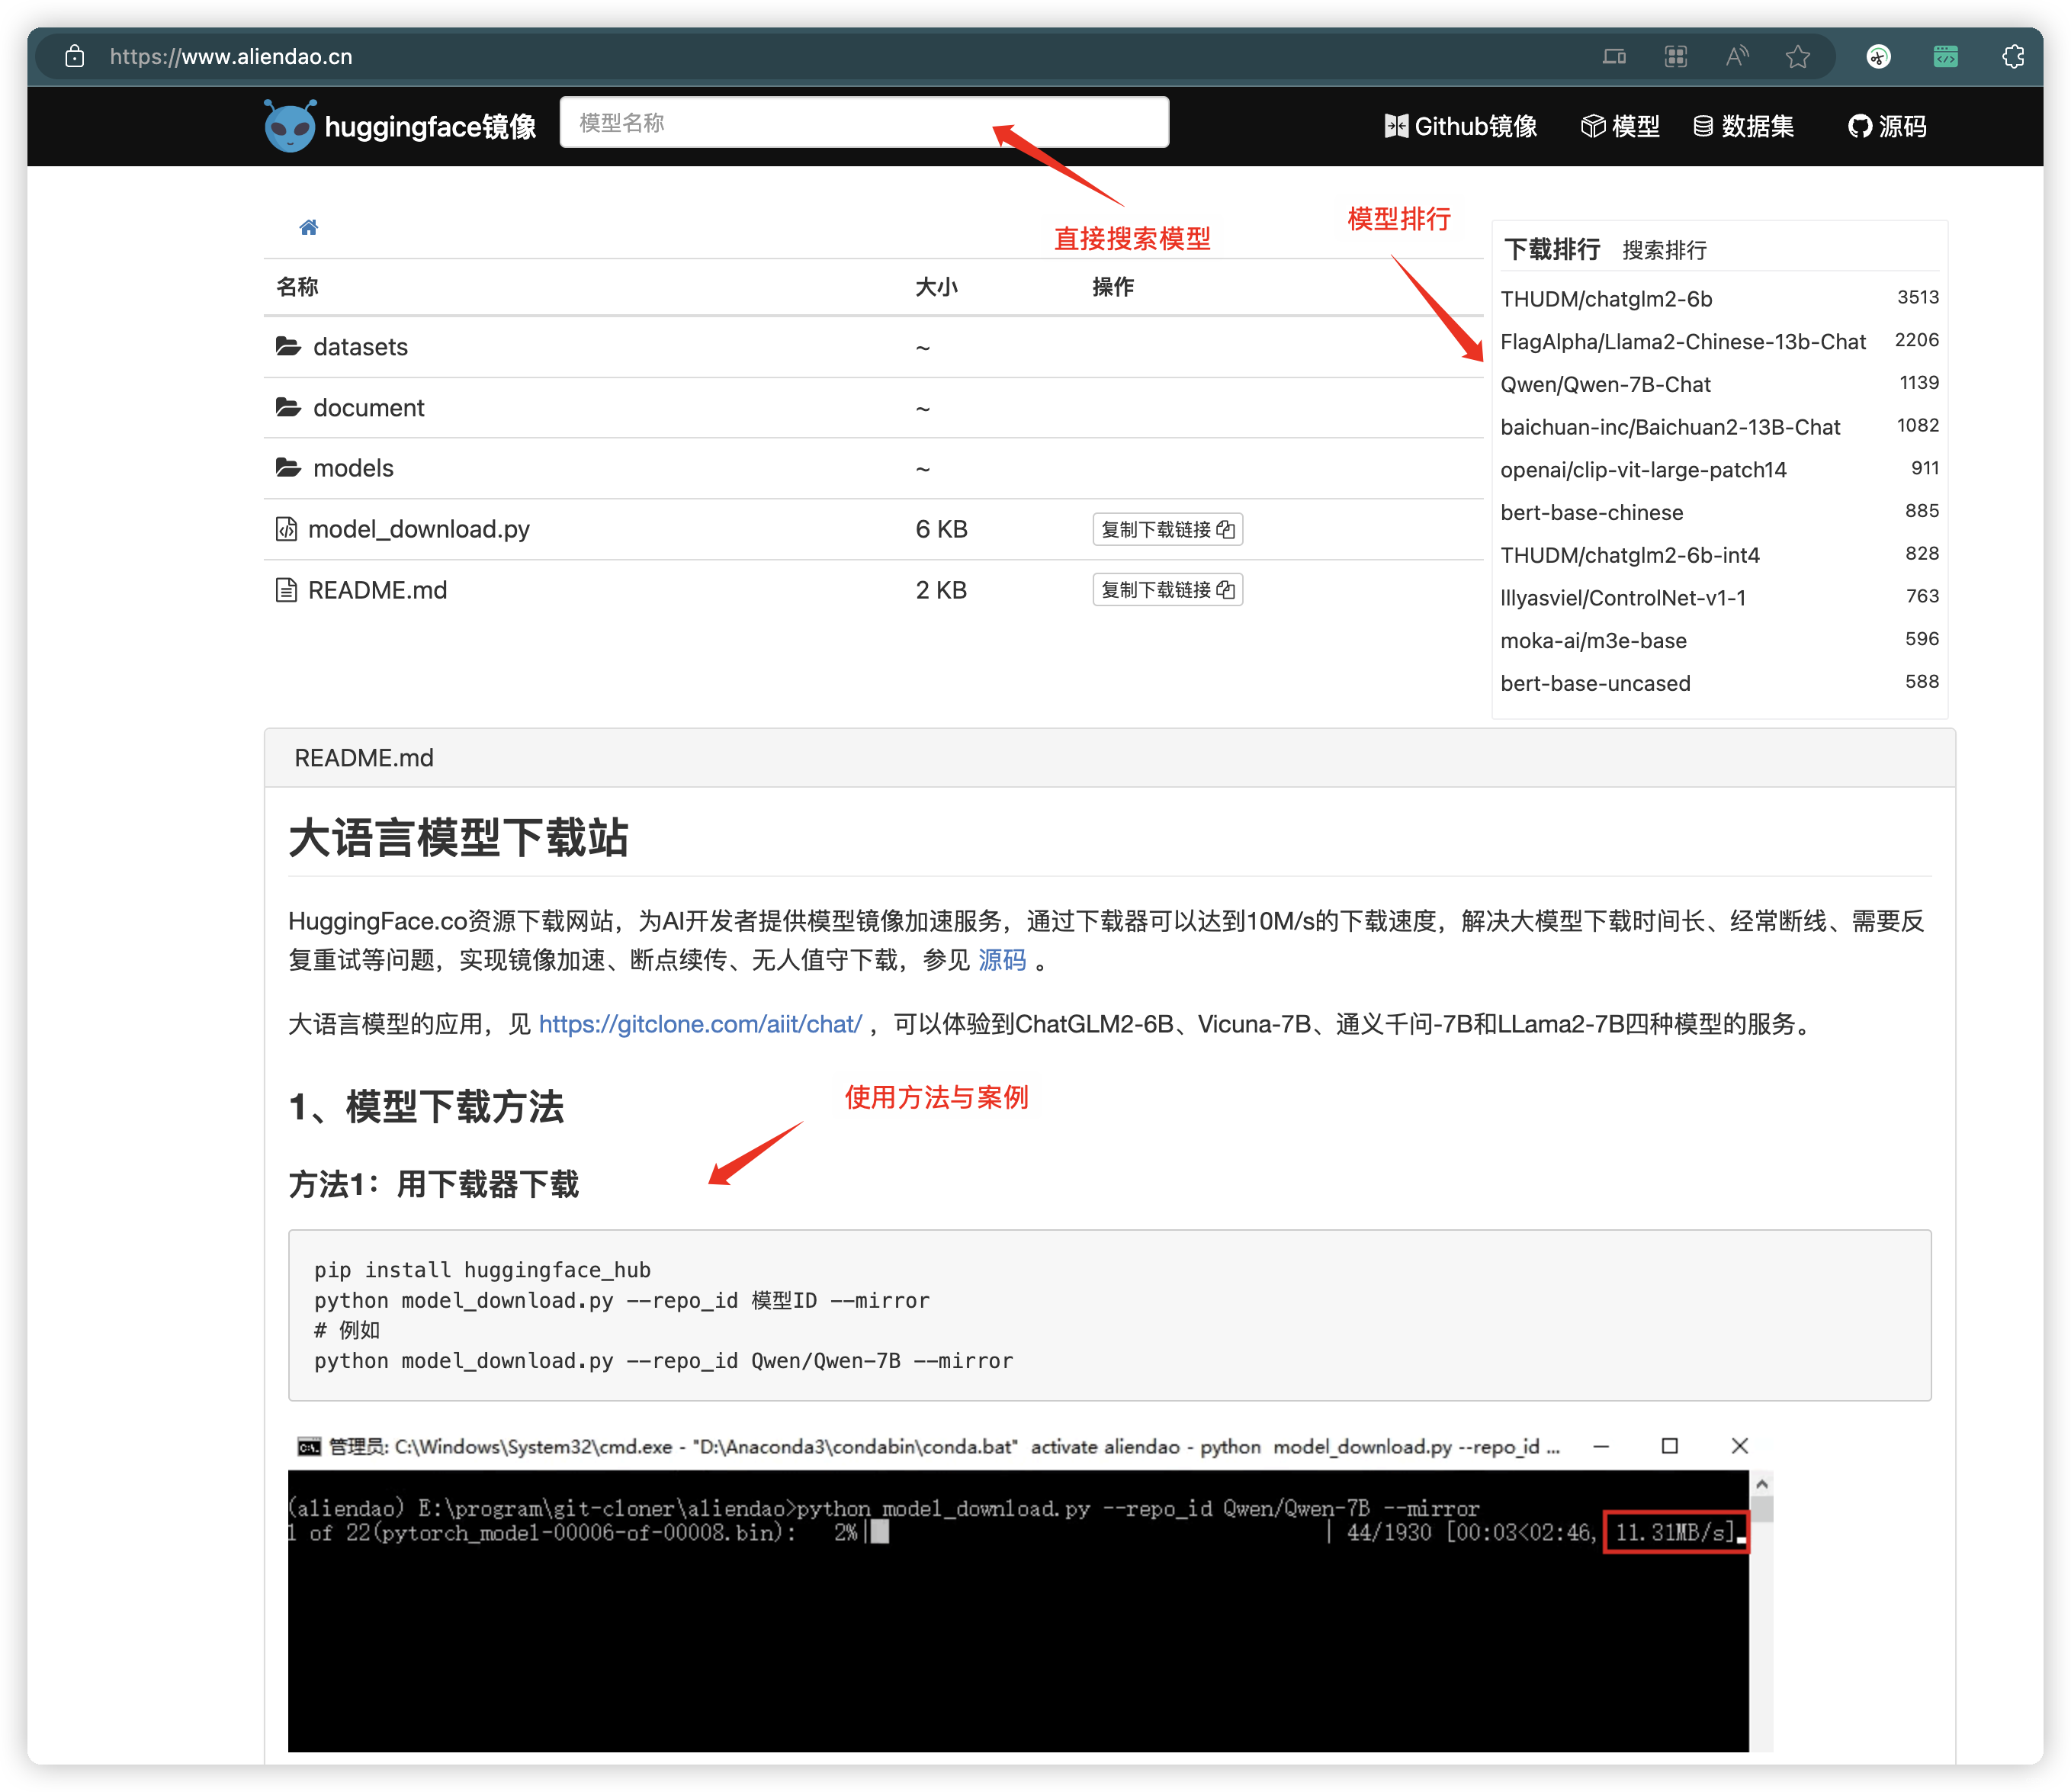The height and width of the screenshot is (1792, 2071).
Task: Click the split screen icon in the address bar
Action: click(x=1614, y=57)
